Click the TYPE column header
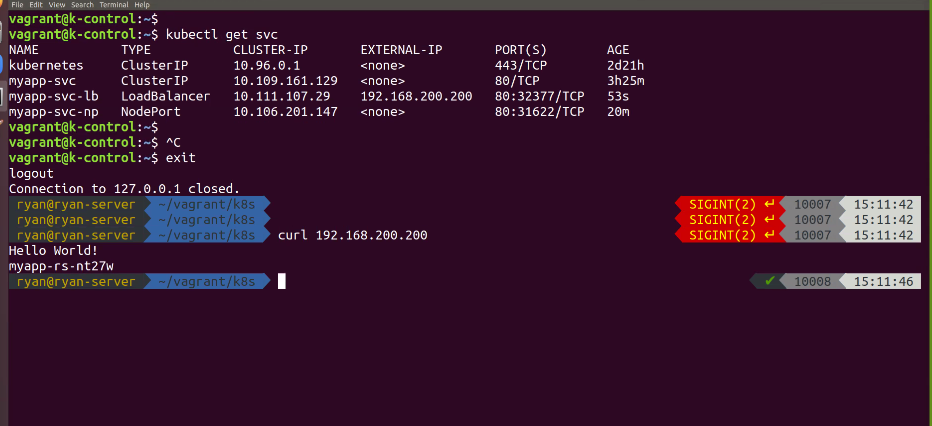The width and height of the screenshot is (932, 426). (x=136, y=50)
